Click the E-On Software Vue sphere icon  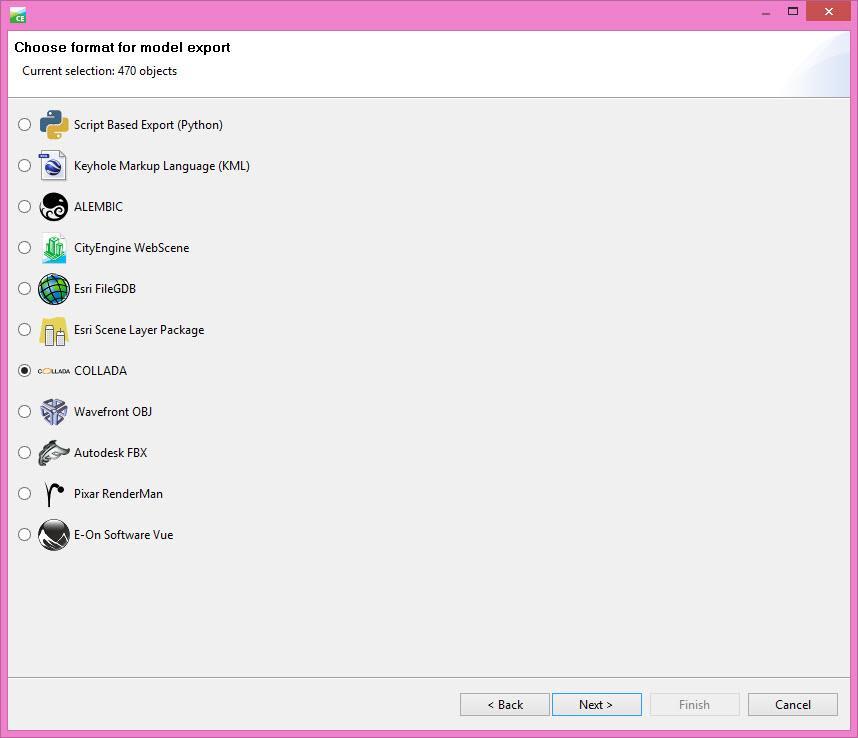[54, 534]
